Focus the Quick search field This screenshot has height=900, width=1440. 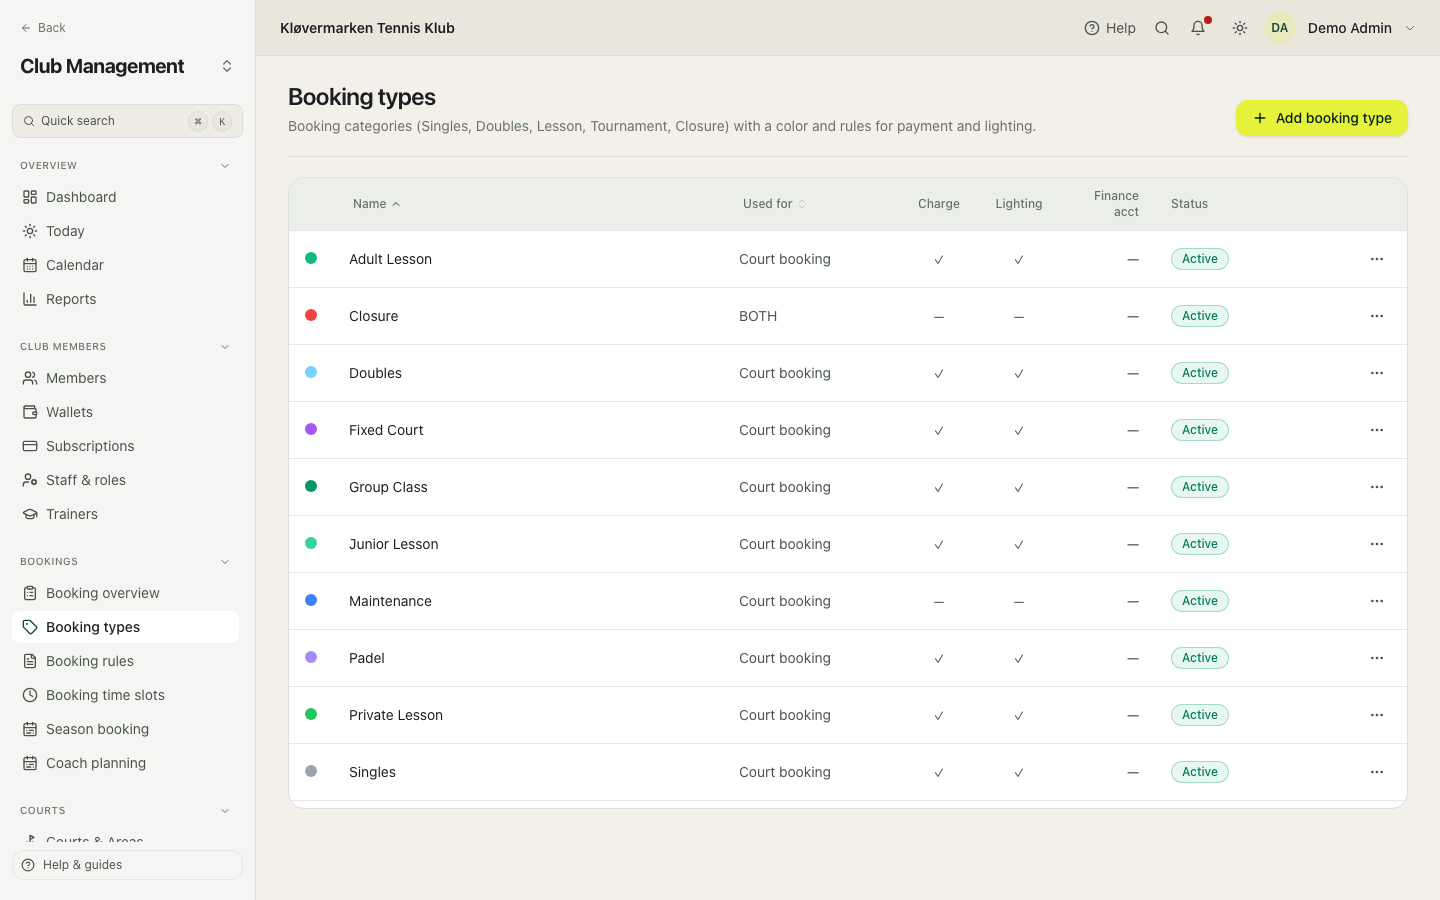point(127,121)
